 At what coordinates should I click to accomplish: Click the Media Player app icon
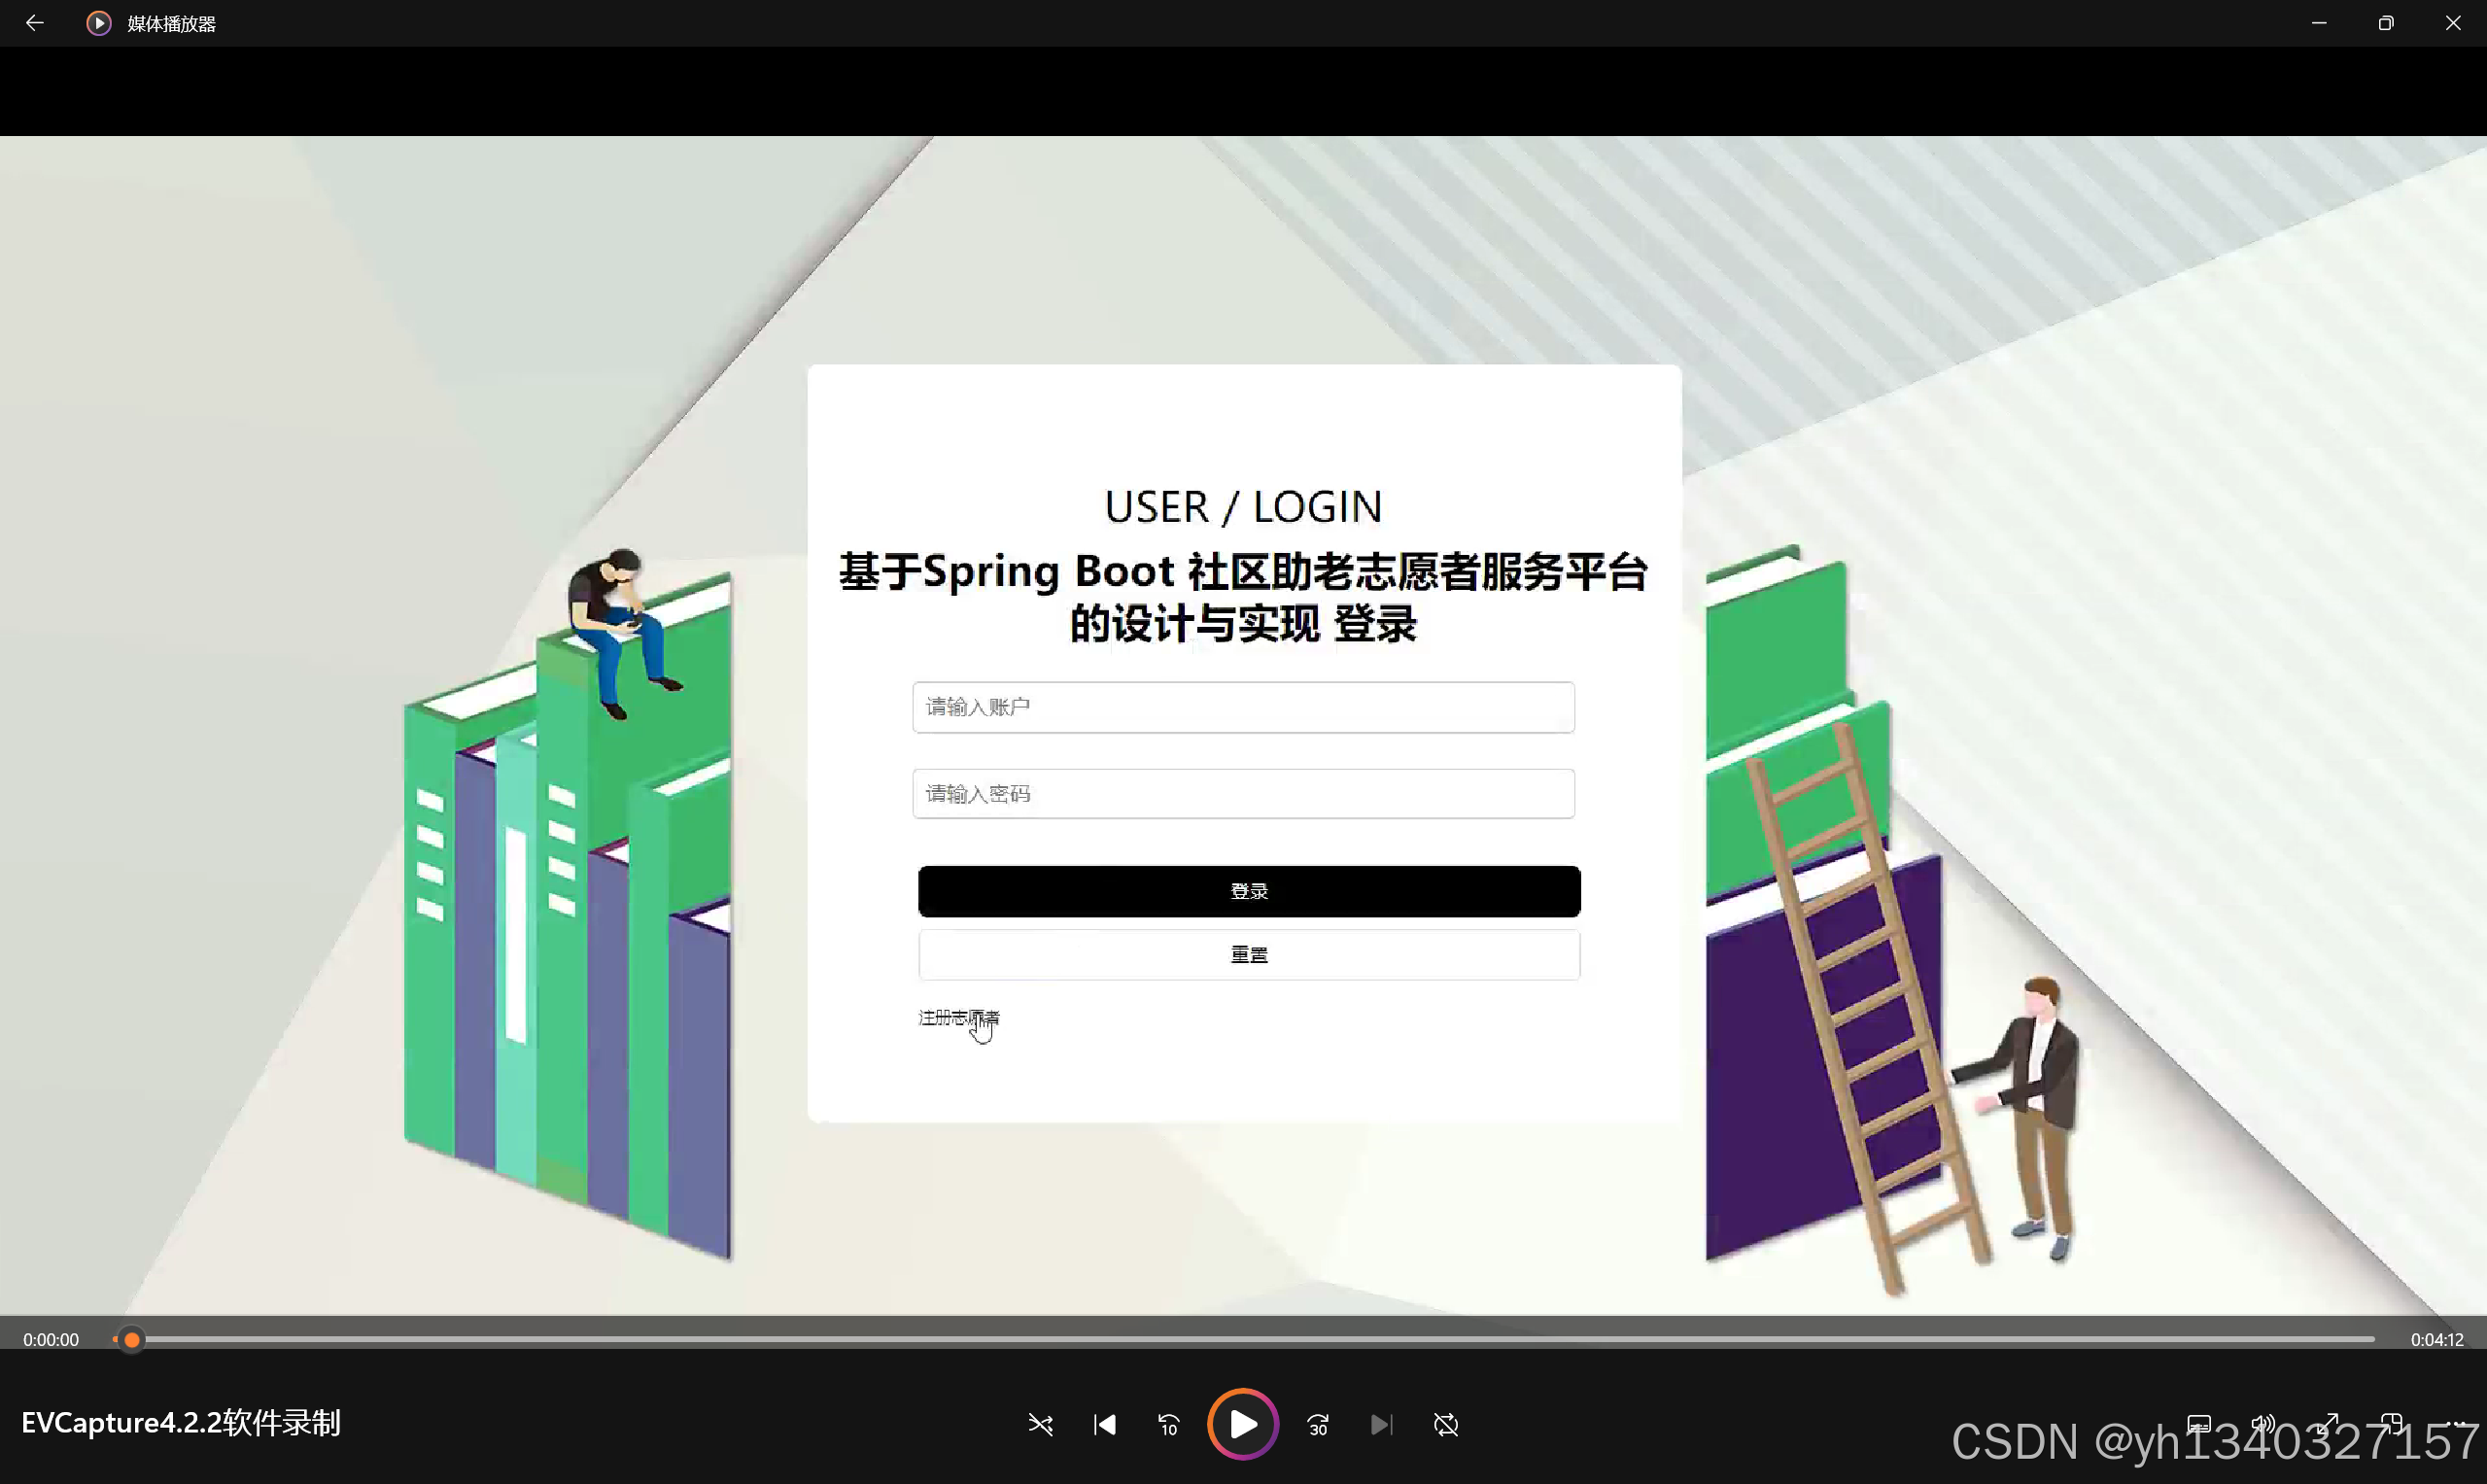click(98, 23)
